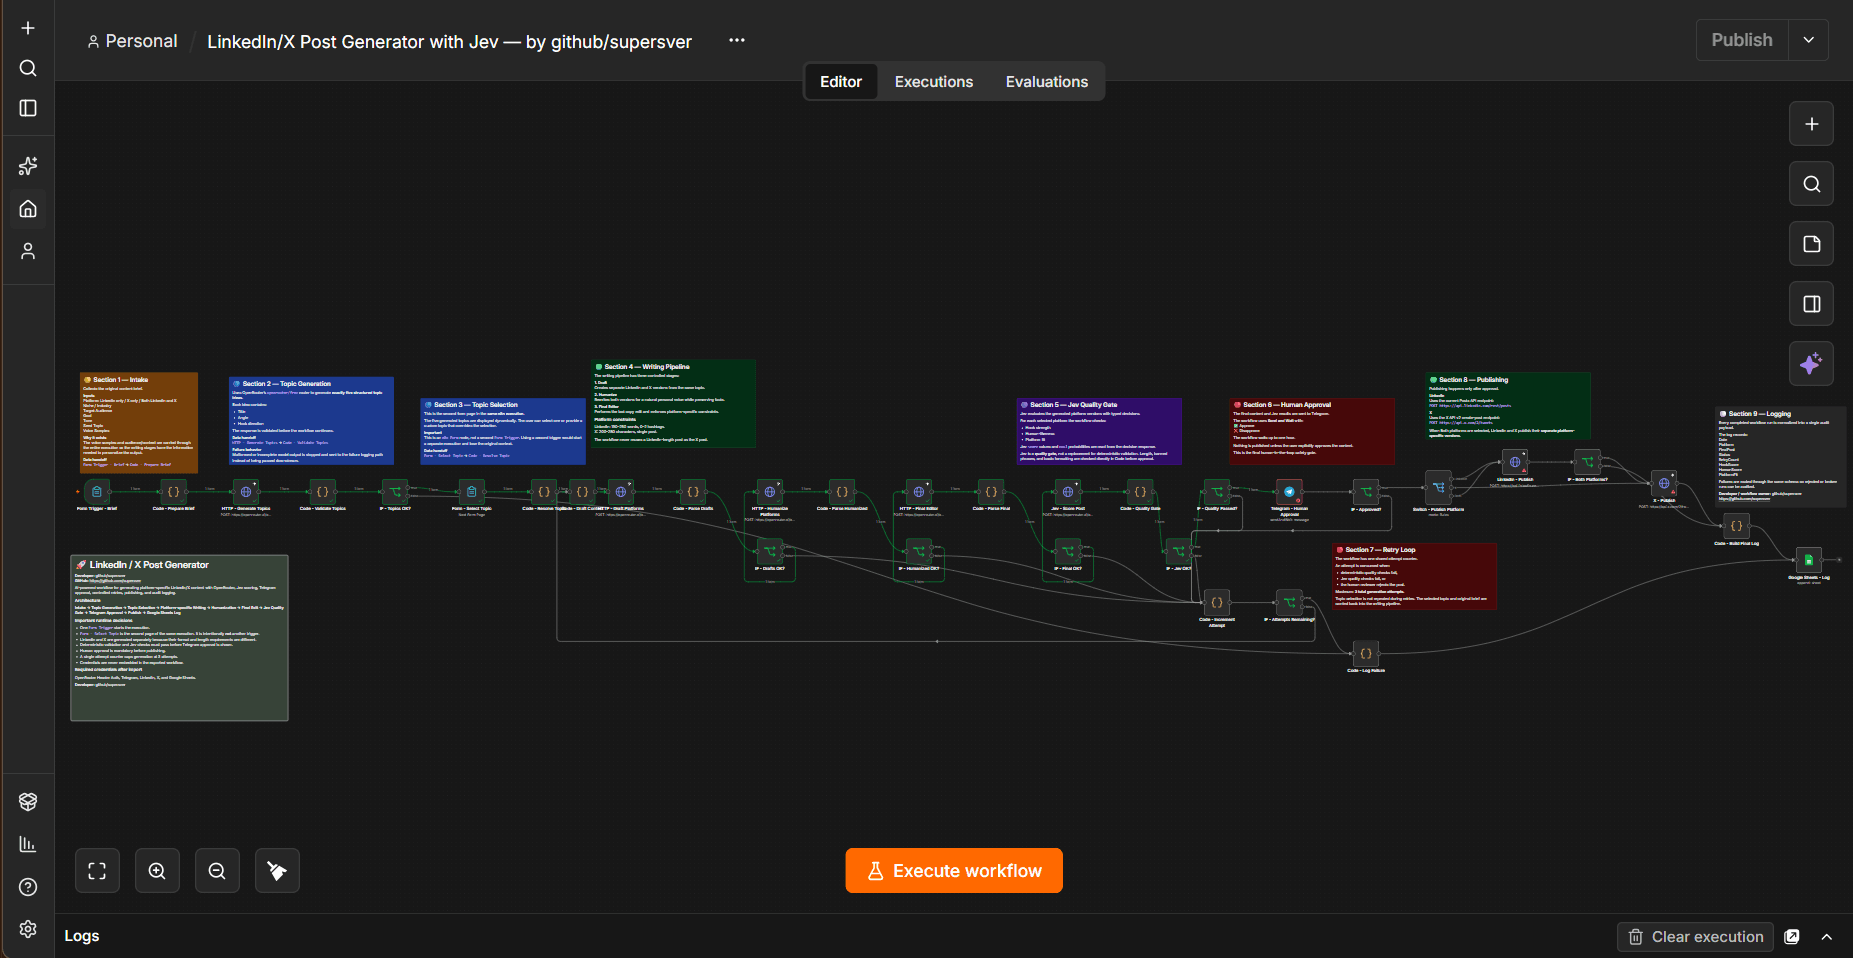The height and width of the screenshot is (958, 1853).
Task: Switch to the Evaluations tab
Action: pos(1046,82)
